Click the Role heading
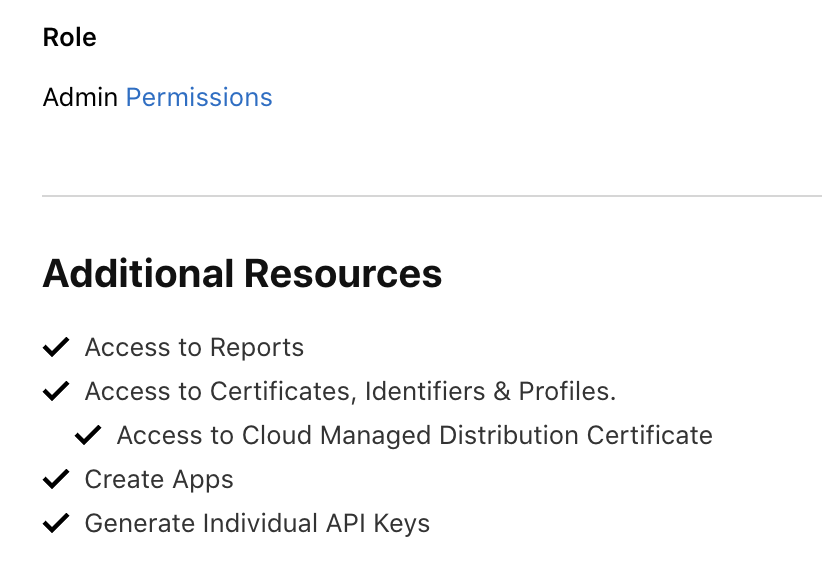The image size is (822, 584). [70, 38]
